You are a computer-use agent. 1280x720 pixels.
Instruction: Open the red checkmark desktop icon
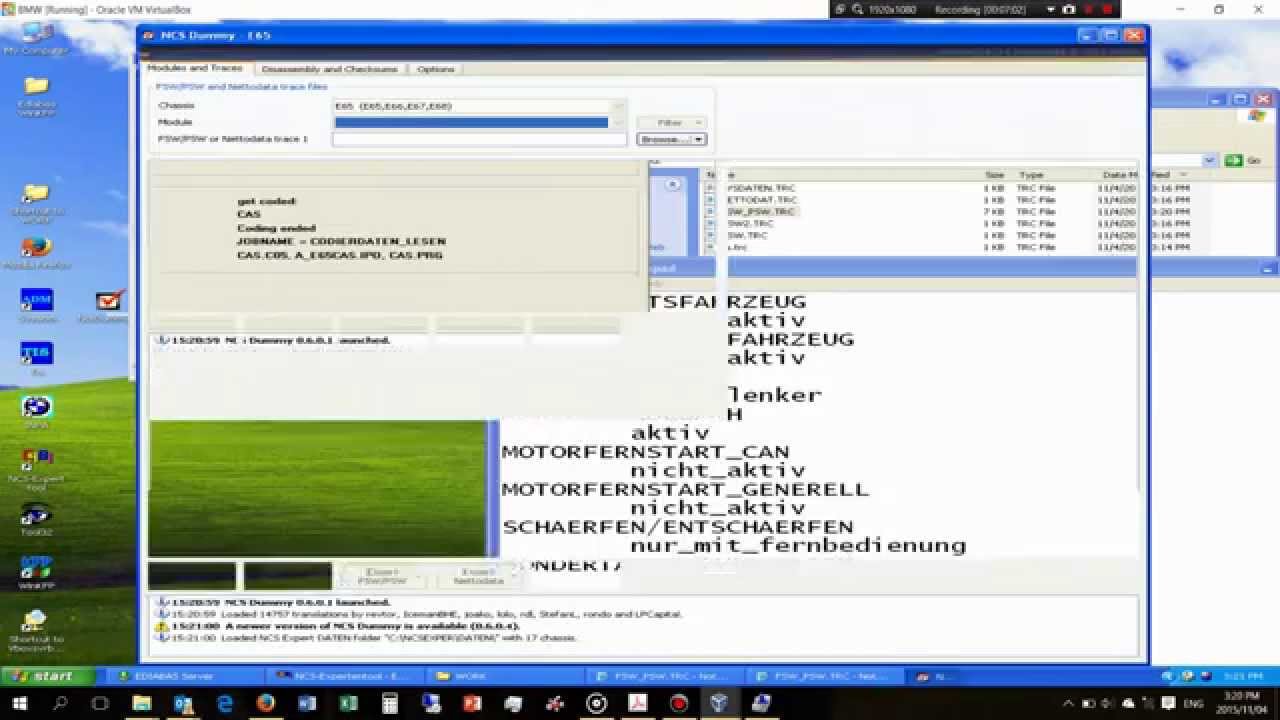coord(110,306)
